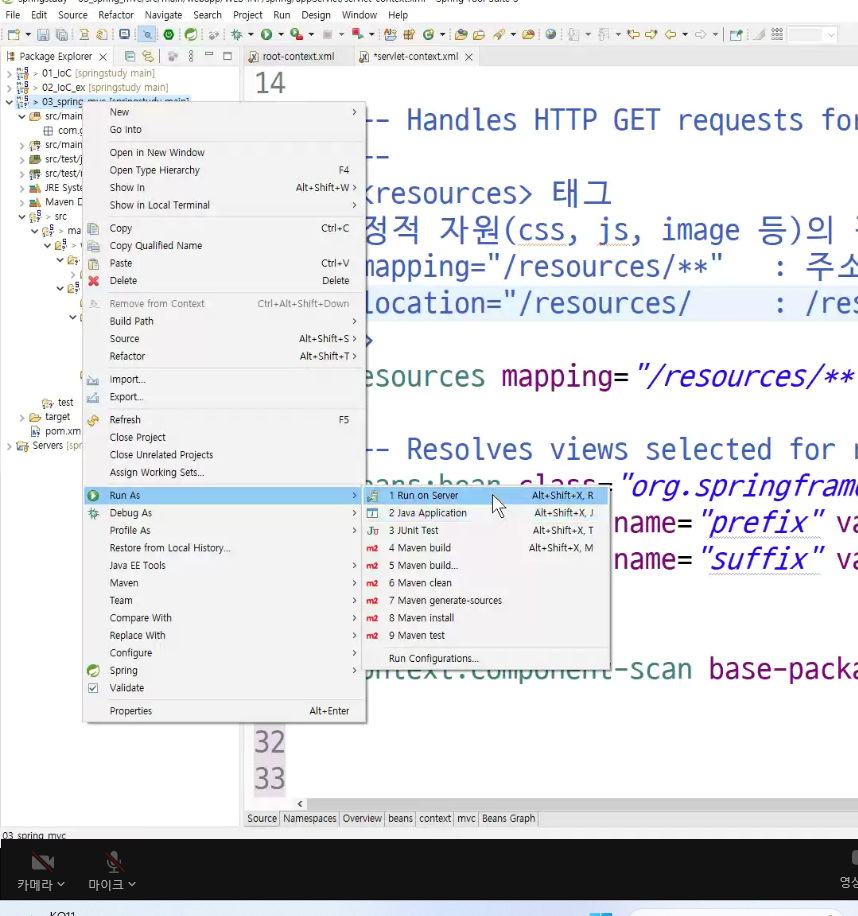Select Java Application in Run As submenu
Viewport: 858px width, 916px height.
click(487, 513)
